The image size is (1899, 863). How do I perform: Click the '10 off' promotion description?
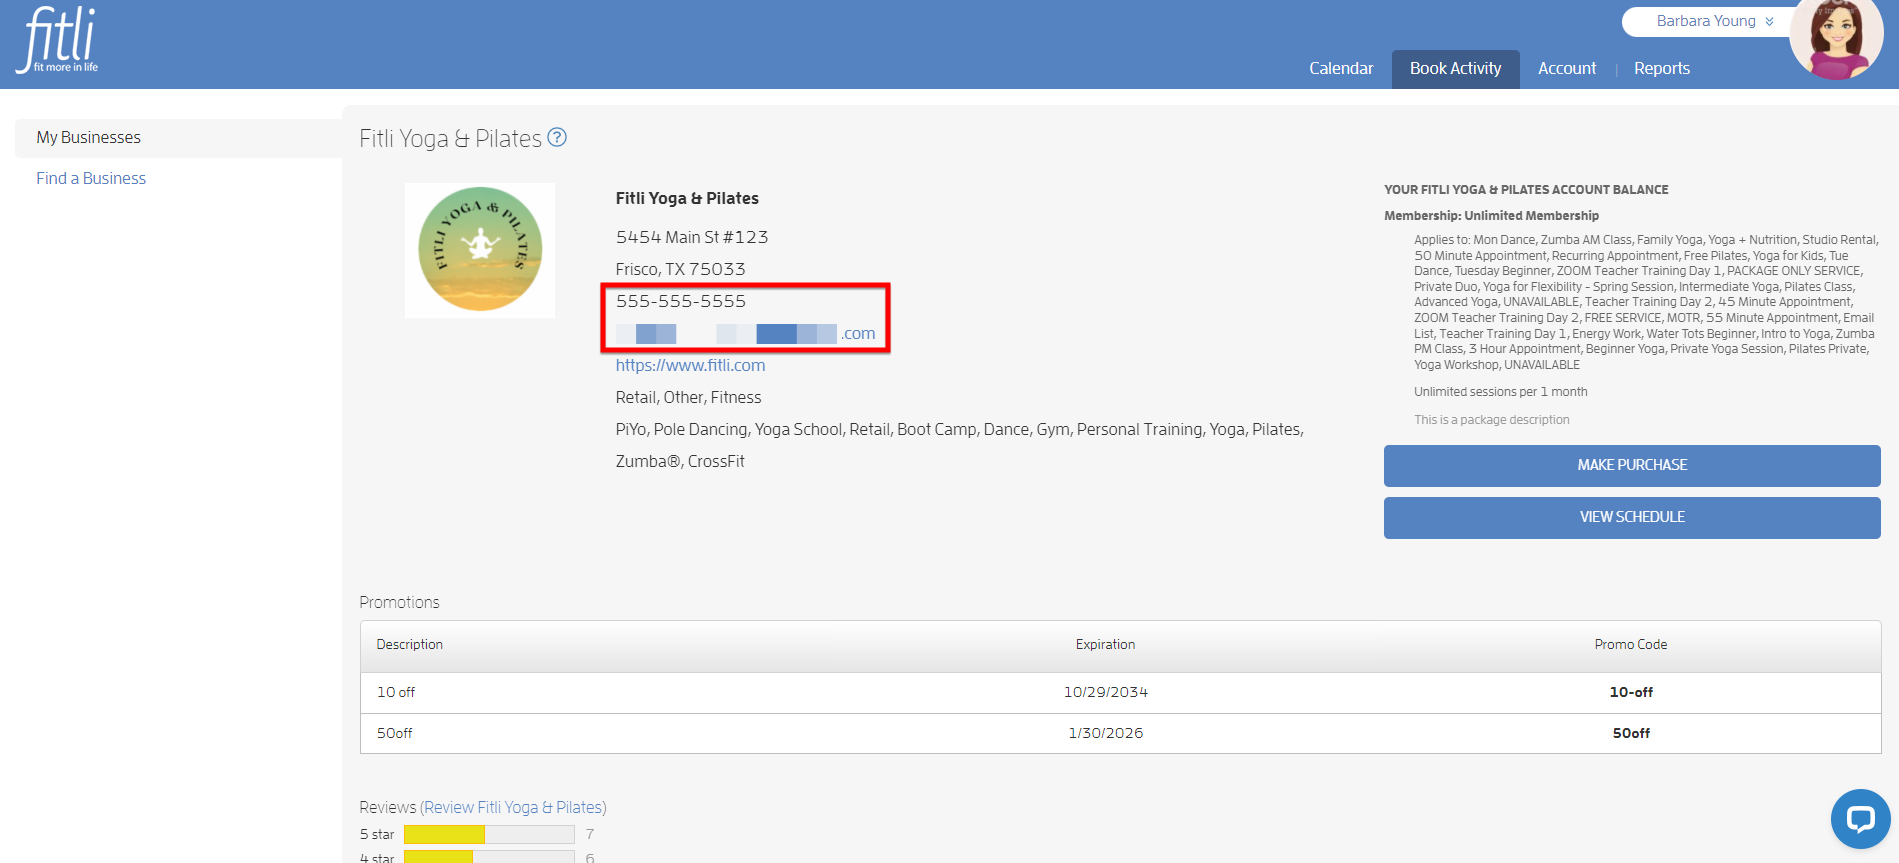pos(396,692)
